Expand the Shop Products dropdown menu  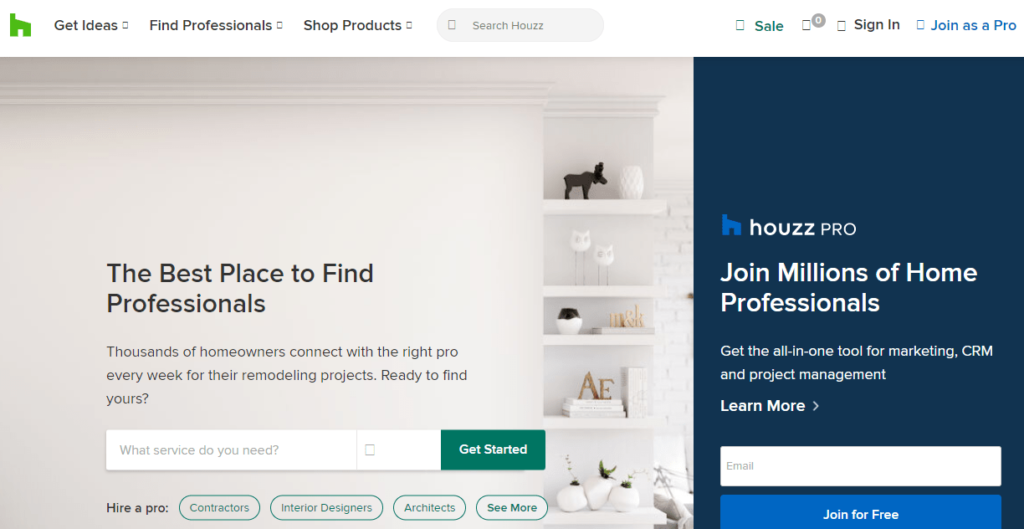pos(358,25)
